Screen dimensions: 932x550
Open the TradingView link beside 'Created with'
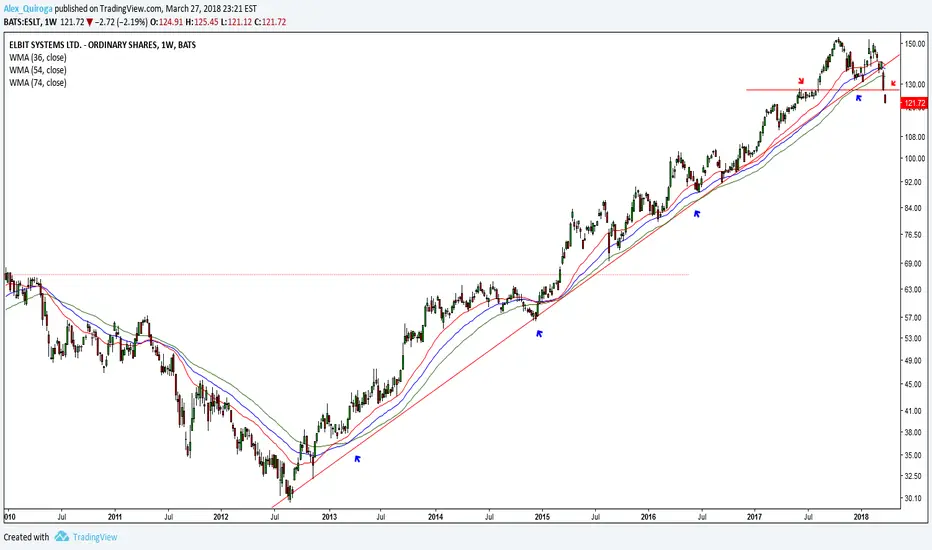coord(95,537)
